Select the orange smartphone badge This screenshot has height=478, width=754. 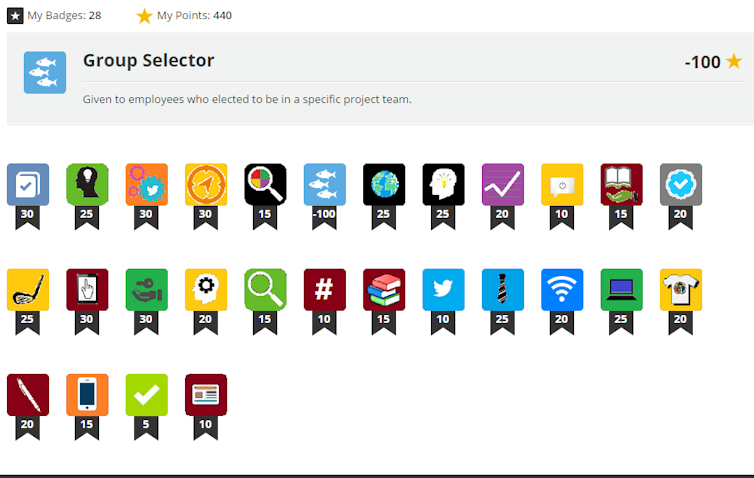tap(87, 394)
